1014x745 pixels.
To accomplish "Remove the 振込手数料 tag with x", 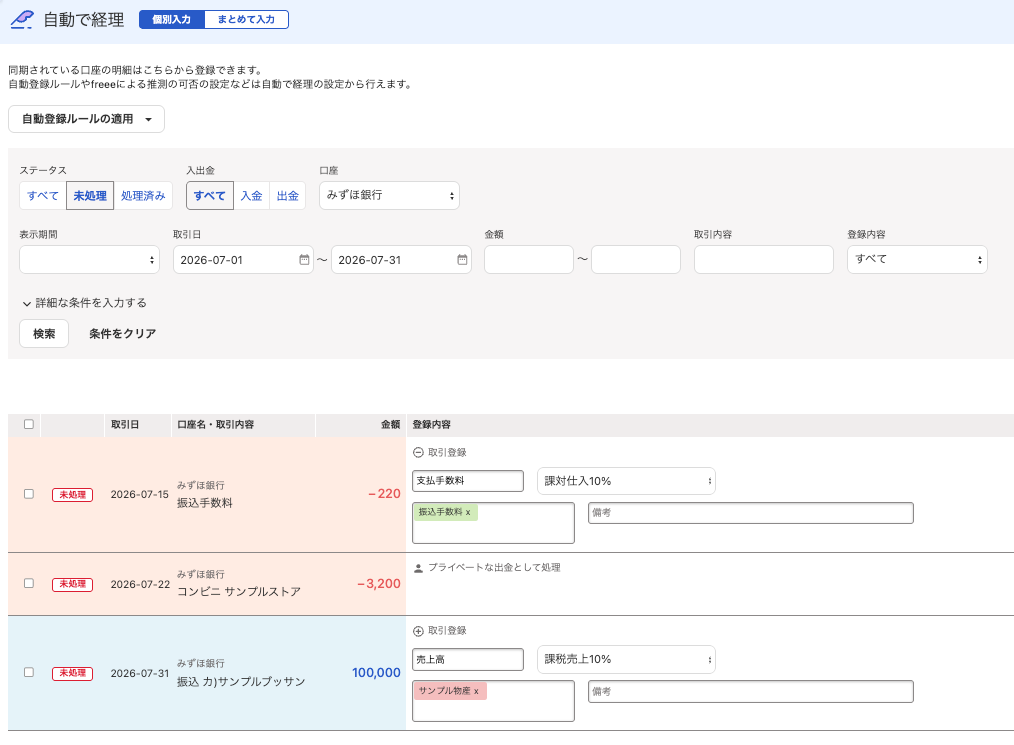I will [468, 512].
